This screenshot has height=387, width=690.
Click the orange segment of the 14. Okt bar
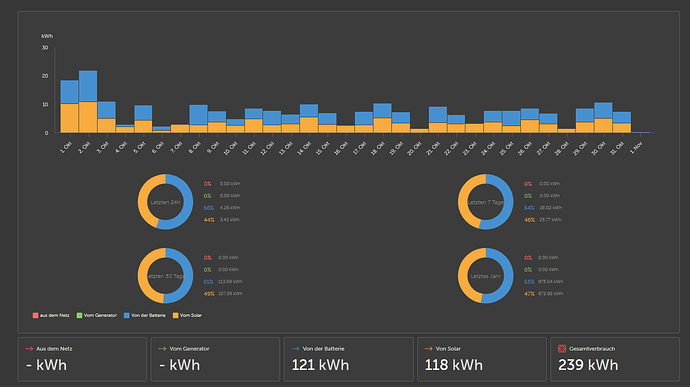click(309, 125)
